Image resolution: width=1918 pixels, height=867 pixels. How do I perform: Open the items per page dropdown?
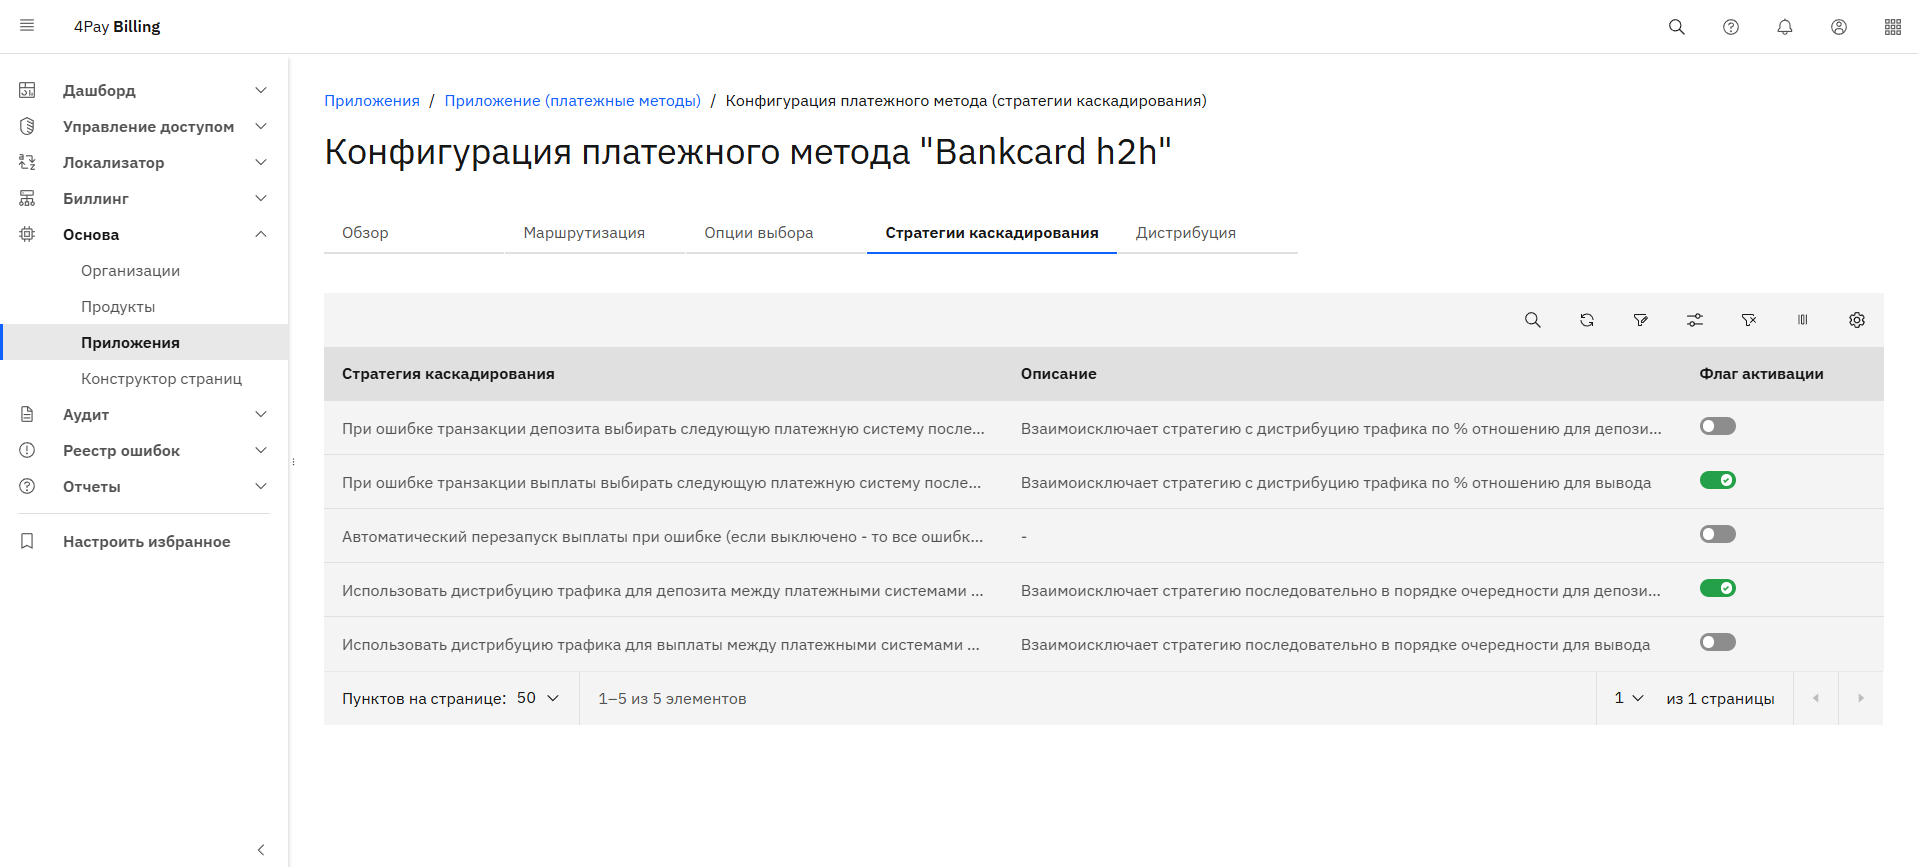(538, 698)
